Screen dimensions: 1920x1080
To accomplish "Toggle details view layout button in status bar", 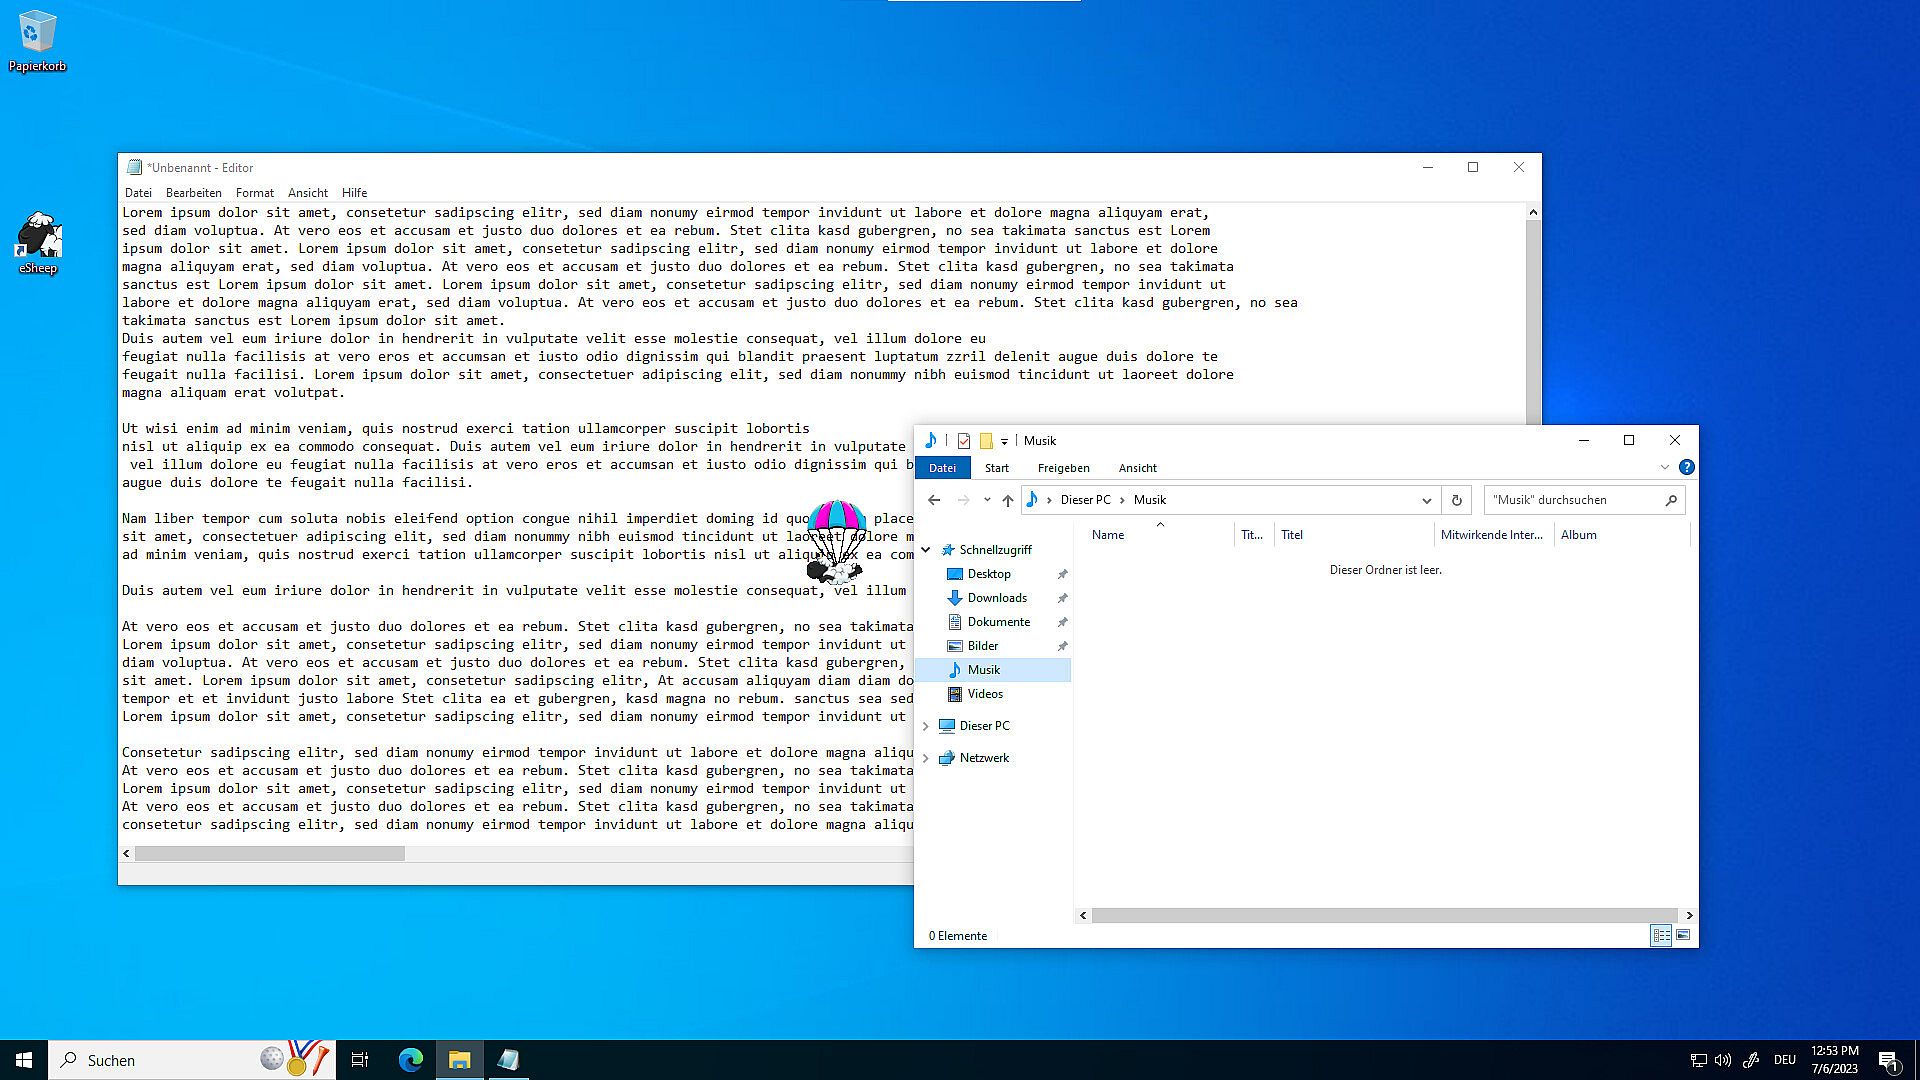I will point(1661,936).
